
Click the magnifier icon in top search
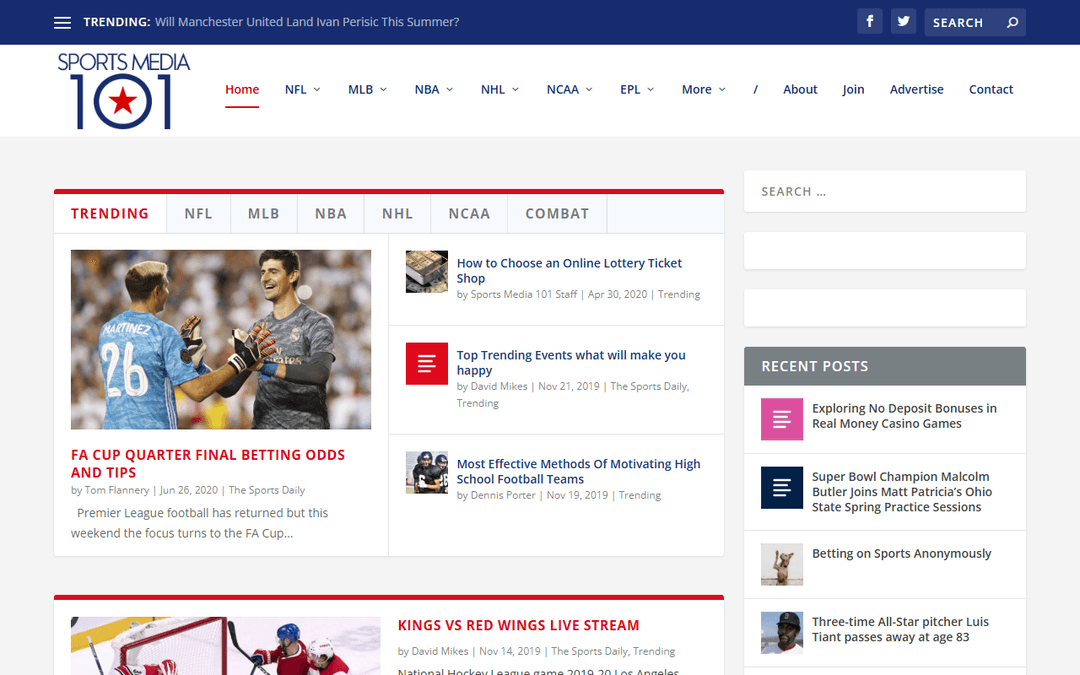(x=1012, y=23)
